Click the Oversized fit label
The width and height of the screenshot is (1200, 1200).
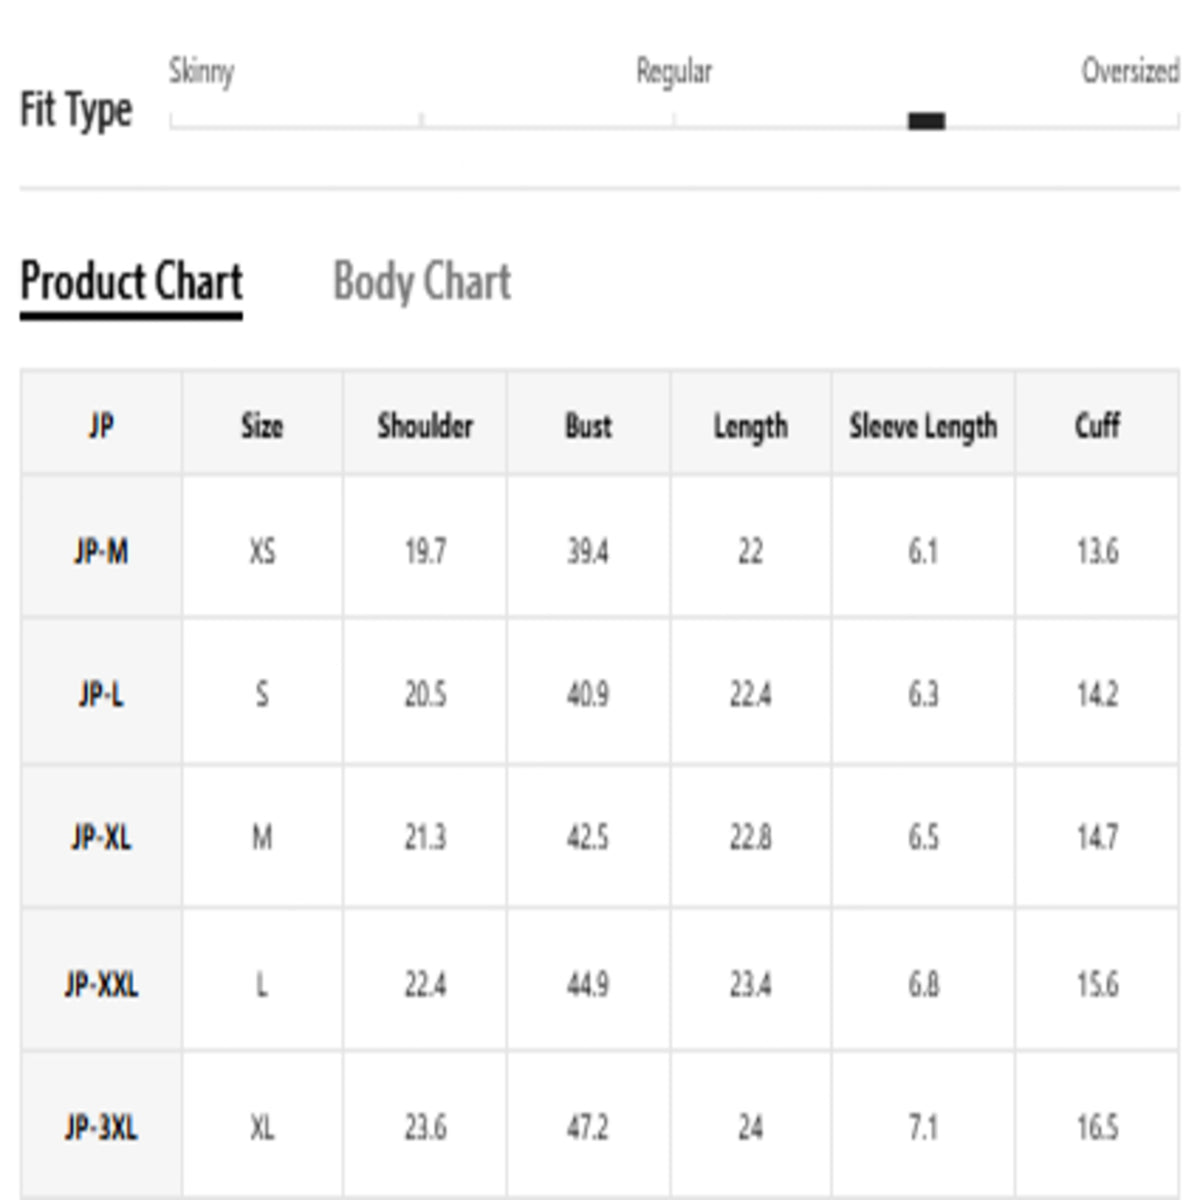(x=1130, y=71)
